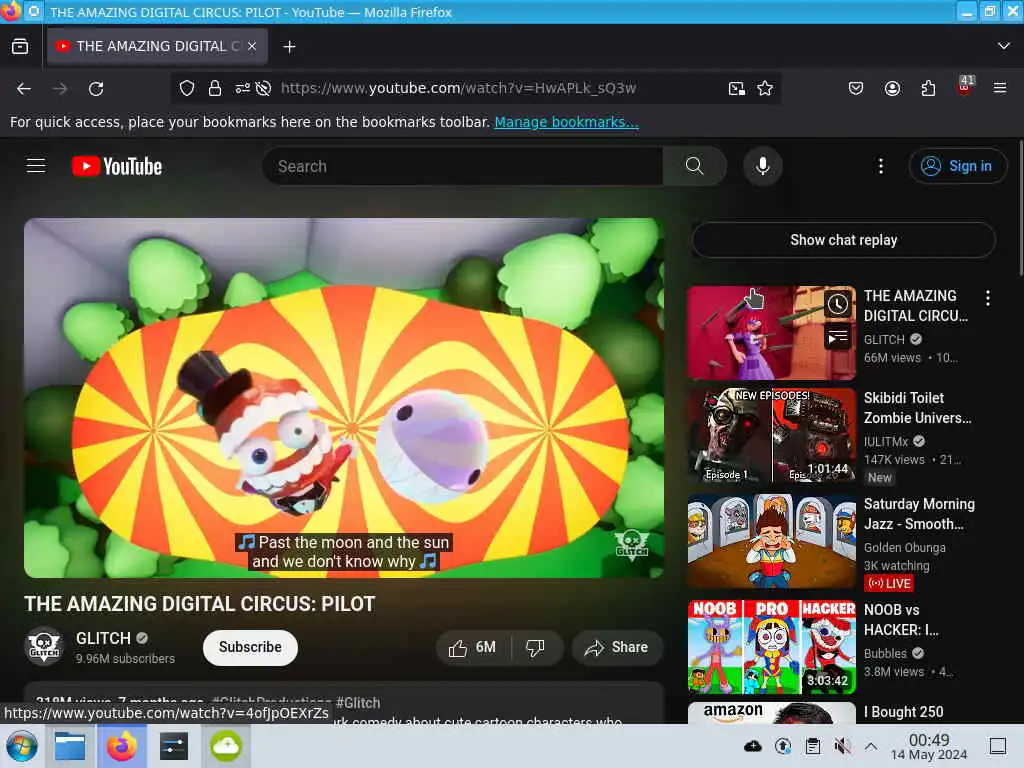Click the #Glitch hashtag
Image resolution: width=1024 pixels, height=768 pixels.
coord(358,703)
